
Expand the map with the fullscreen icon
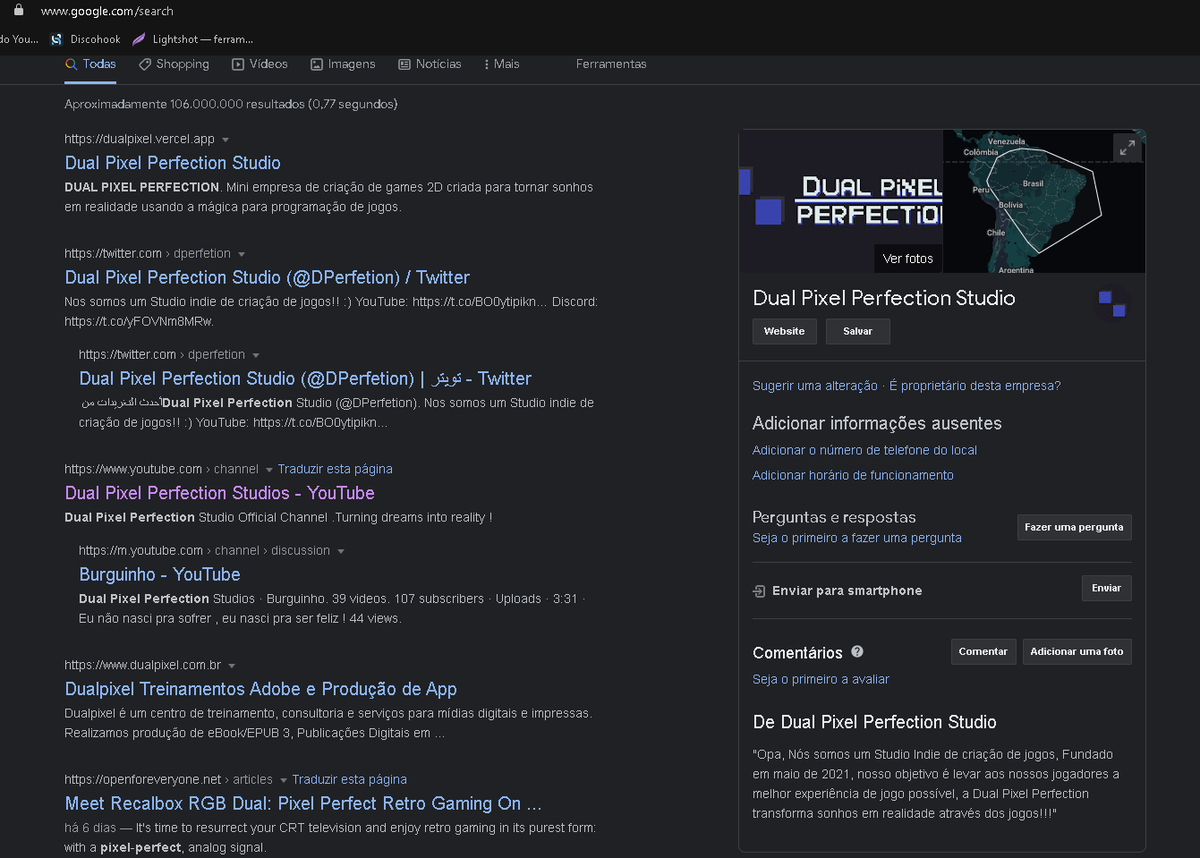(x=1127, y=147)
